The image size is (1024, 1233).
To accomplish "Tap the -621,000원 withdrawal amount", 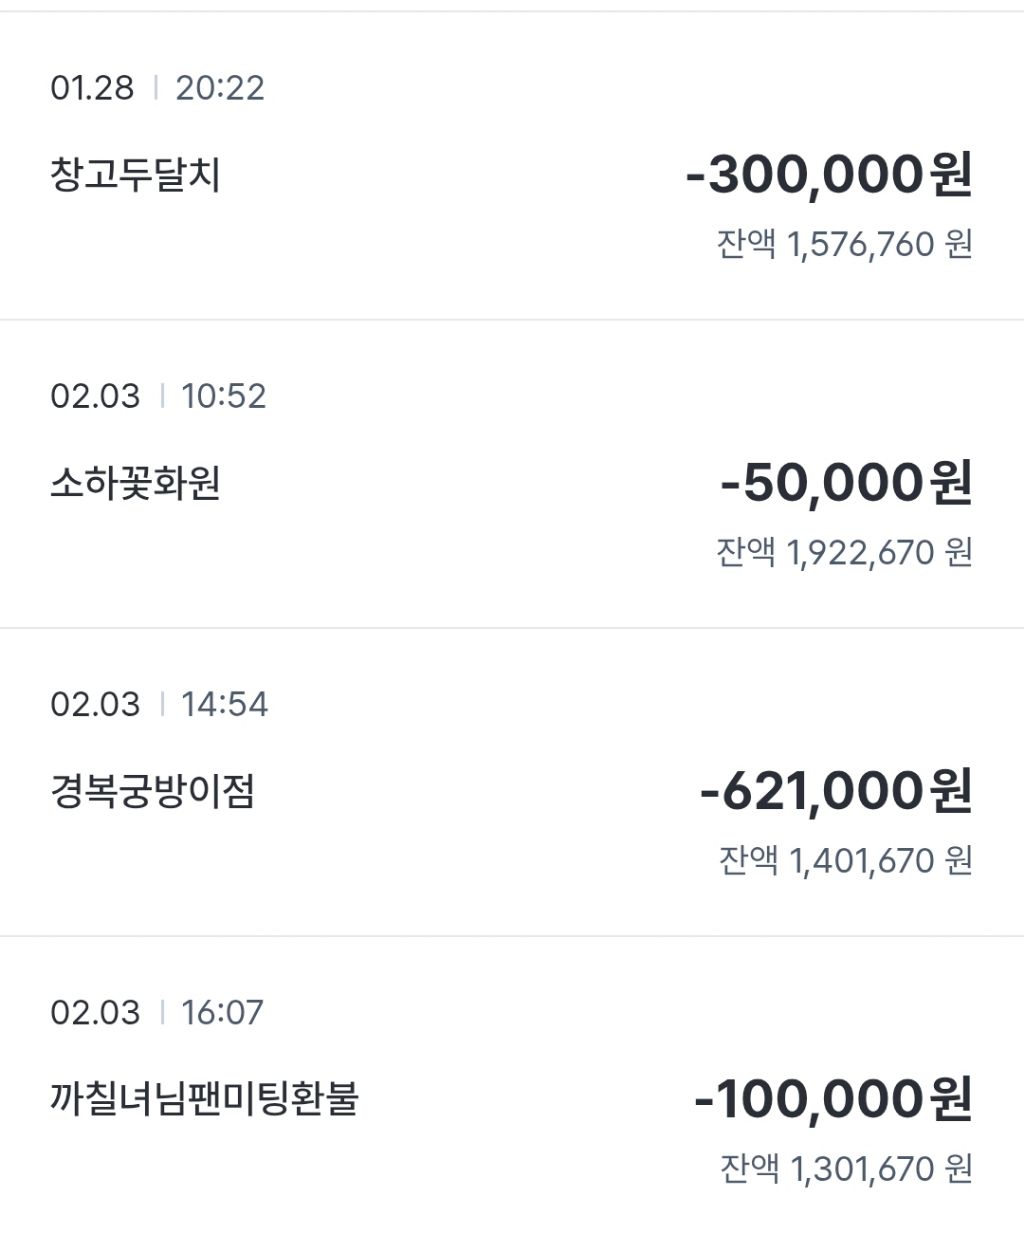I will [836, 792].
